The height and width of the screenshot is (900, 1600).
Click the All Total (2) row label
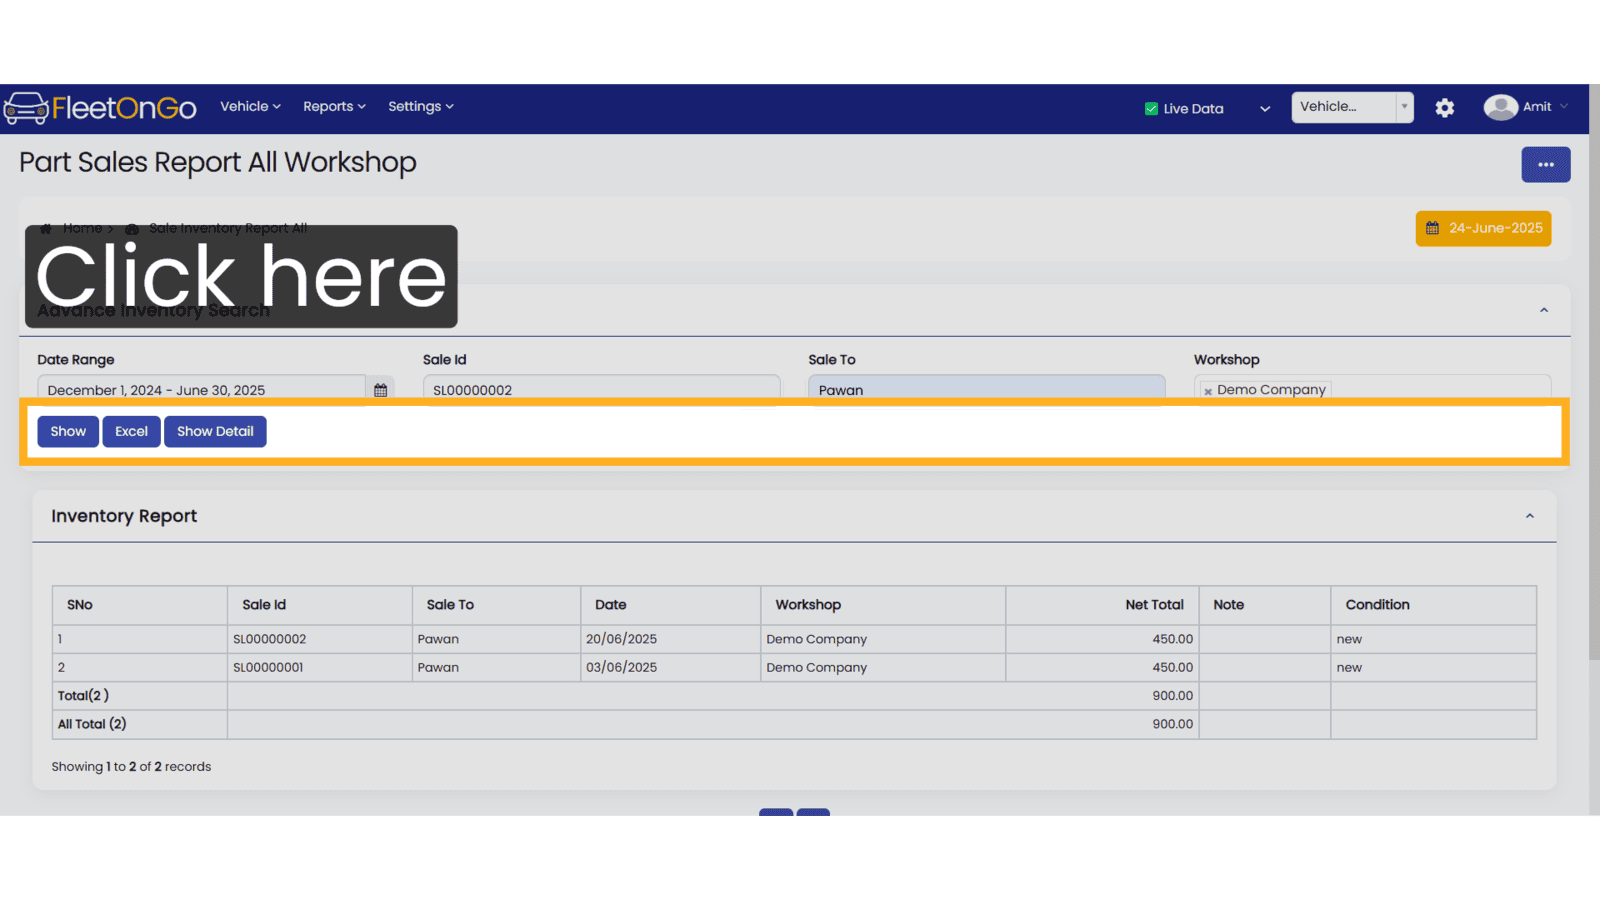92,724
